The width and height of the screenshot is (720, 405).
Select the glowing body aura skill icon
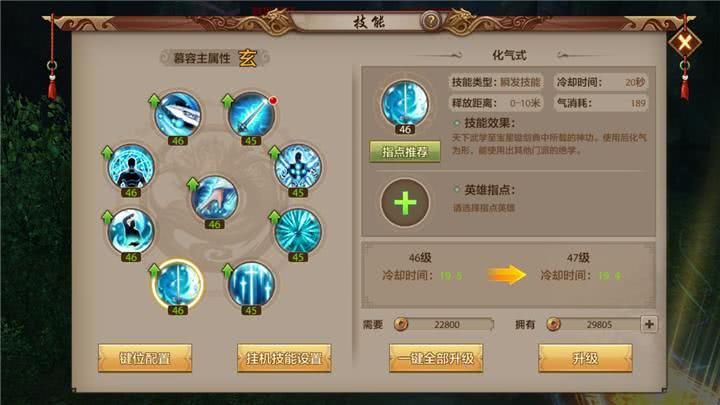point(298,167)
